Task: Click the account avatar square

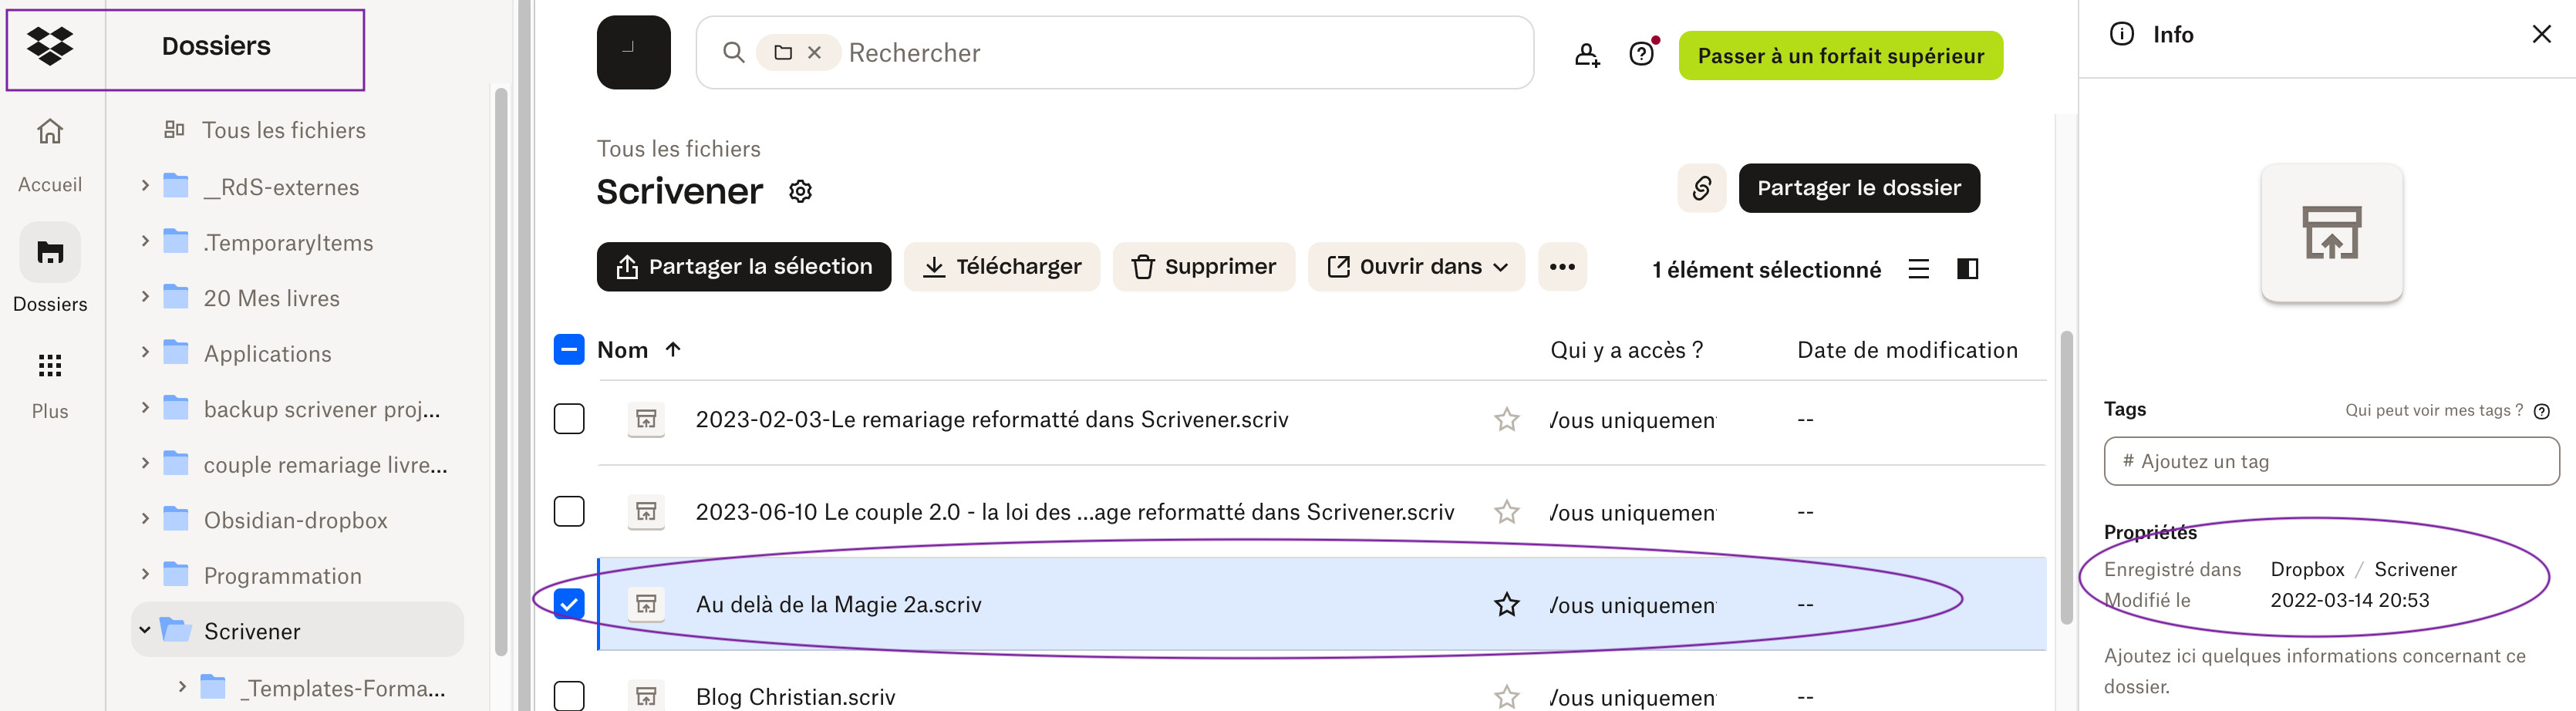Action: coord(633,52)
